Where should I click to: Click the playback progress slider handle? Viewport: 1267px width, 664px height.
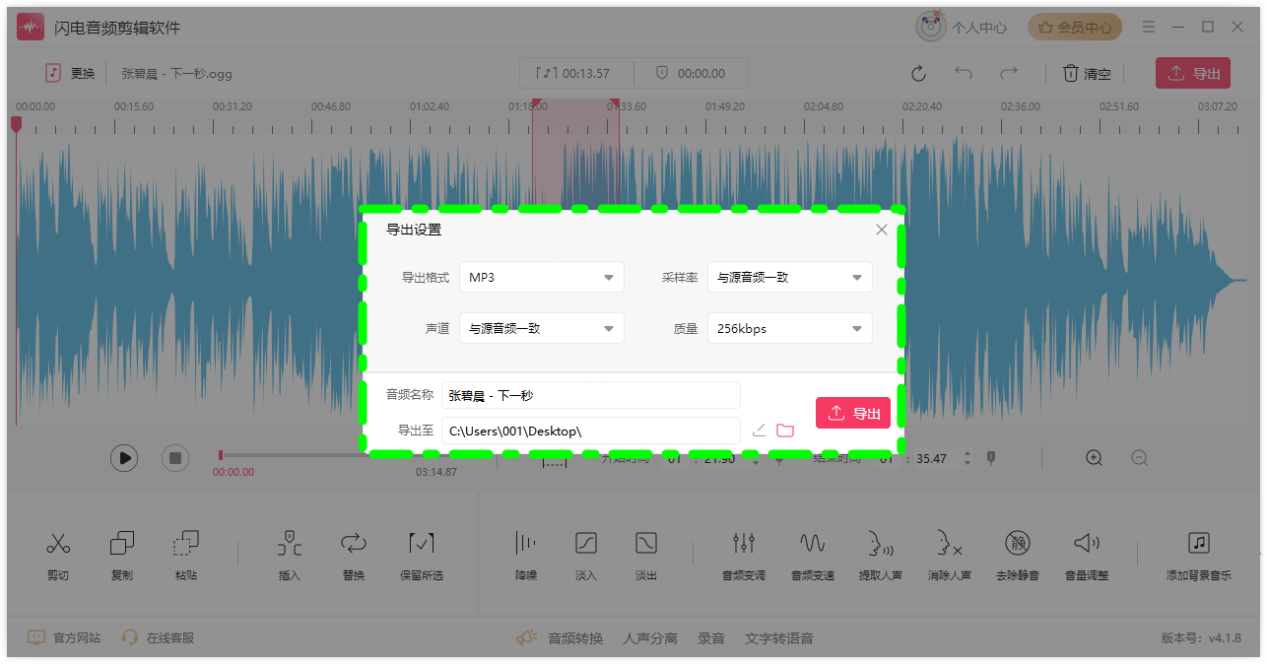click(221, 456)
